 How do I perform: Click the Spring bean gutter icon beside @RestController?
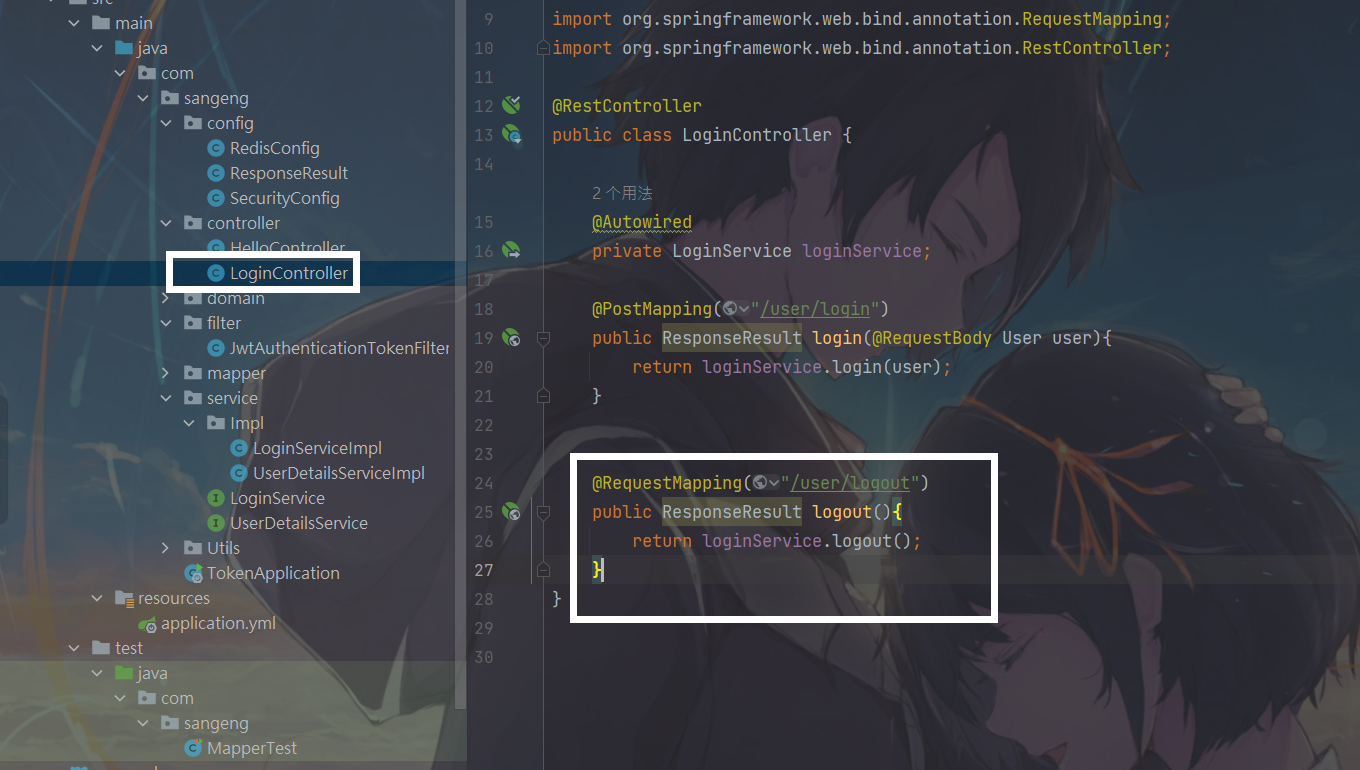pyautogui.click(x=512, y=105)
